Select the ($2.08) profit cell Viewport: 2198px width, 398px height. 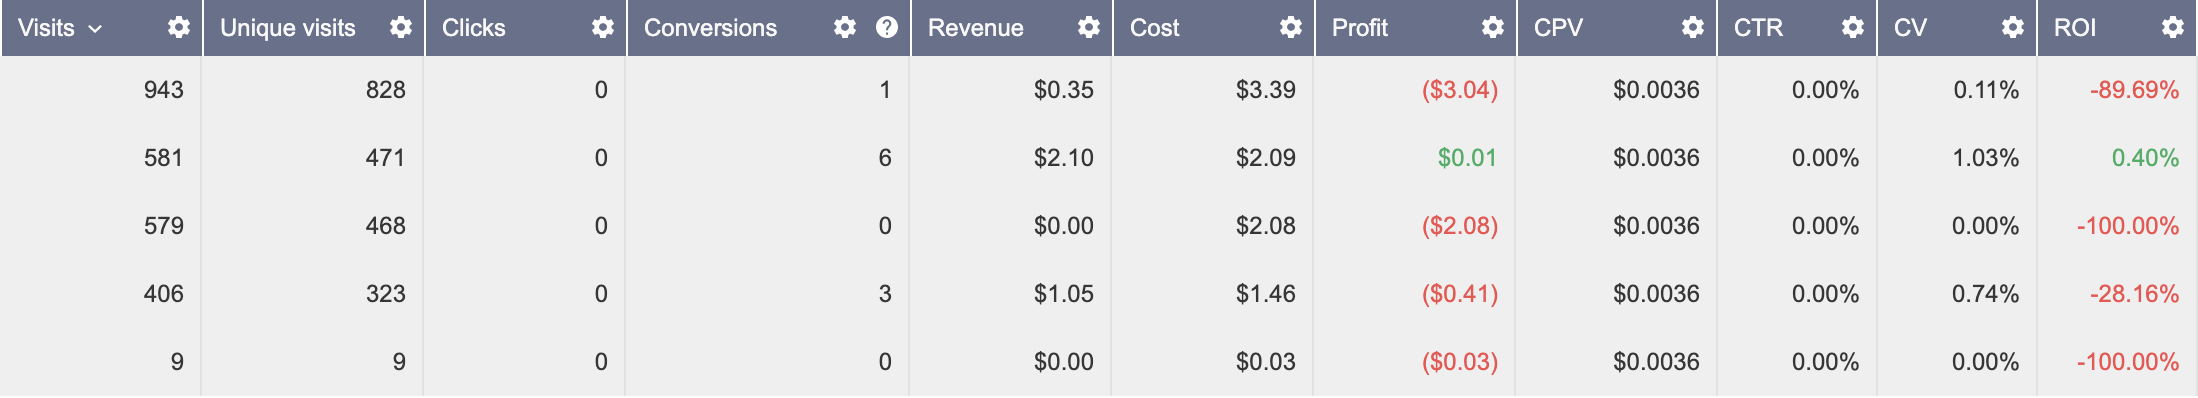(1460, 226)
